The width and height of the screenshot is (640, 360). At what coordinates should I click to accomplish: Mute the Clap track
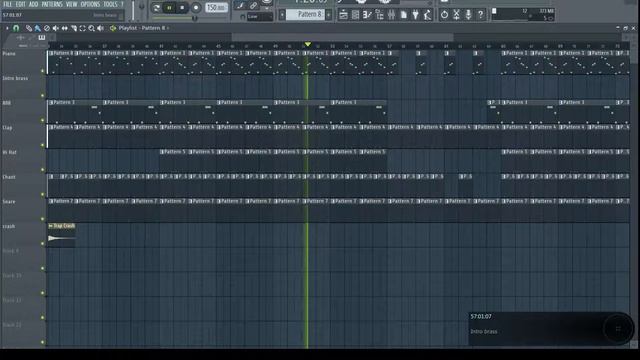pyautogui.click(x=42, y=145)
